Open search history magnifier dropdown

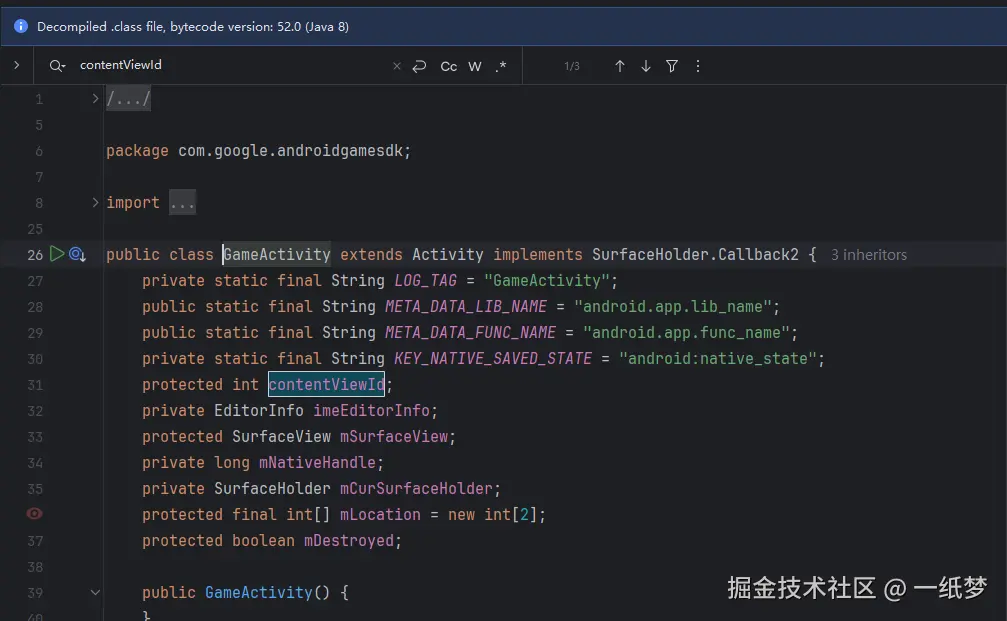[57, 66]
